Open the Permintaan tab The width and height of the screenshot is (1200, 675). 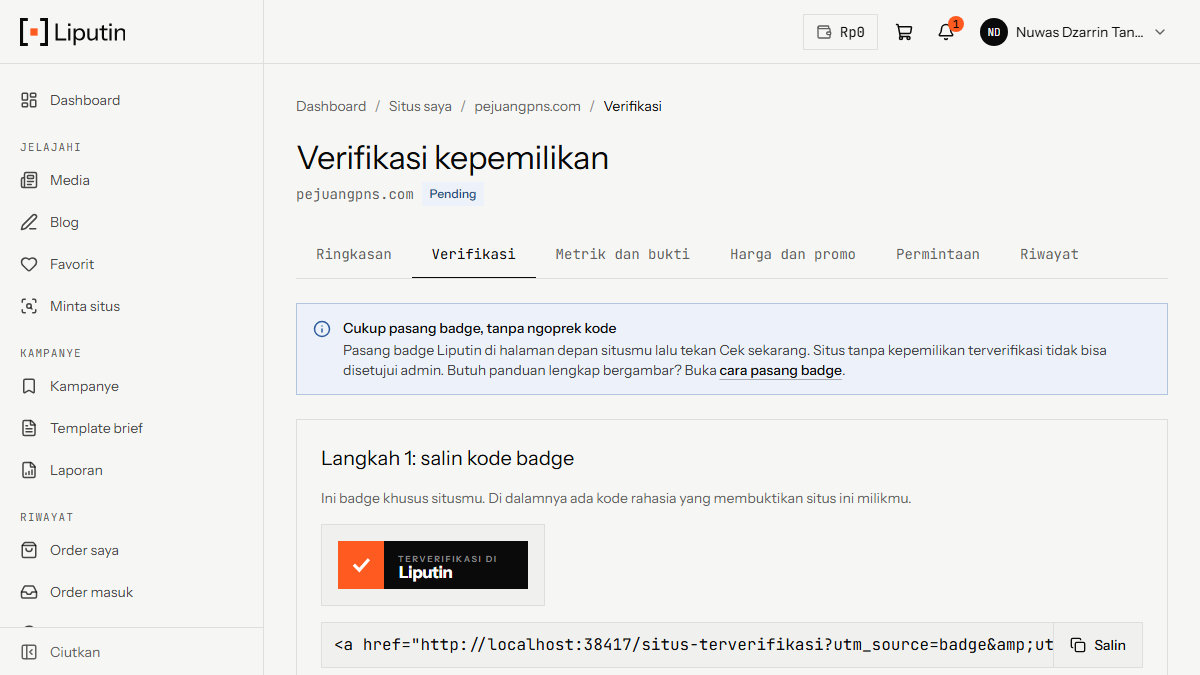click(938, 254)
